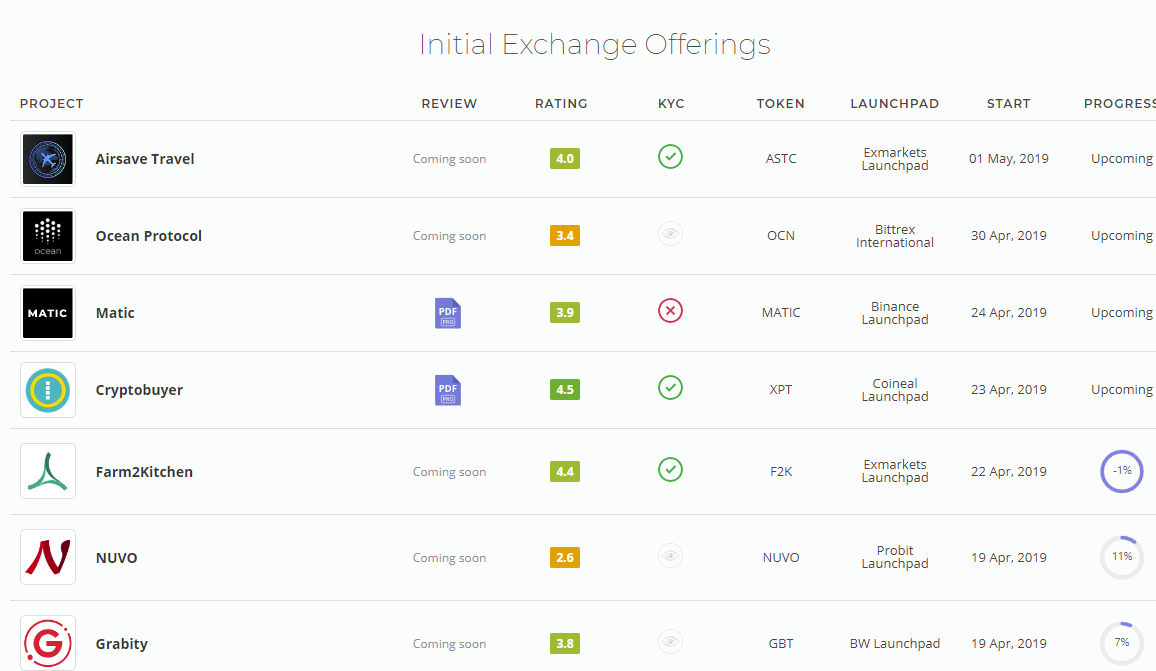Click Airsave Travel's green KYC checkmark
This screenshot has width=1156, height=671.
670,156
